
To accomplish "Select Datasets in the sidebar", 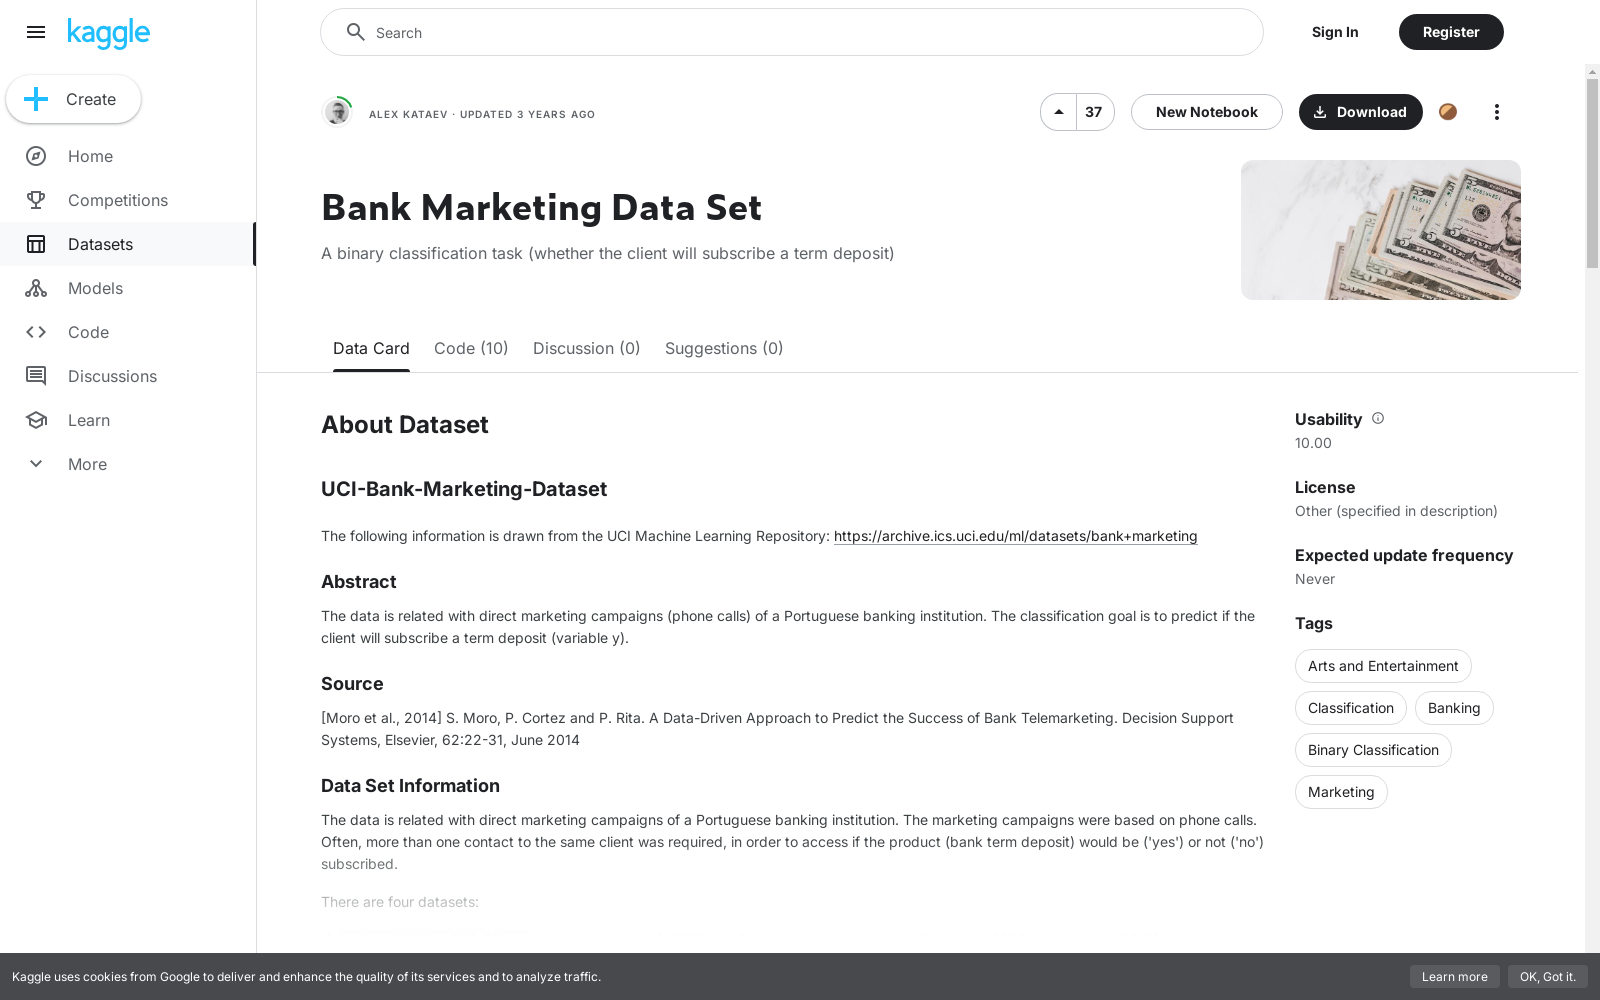I will (x=100, y=244).
